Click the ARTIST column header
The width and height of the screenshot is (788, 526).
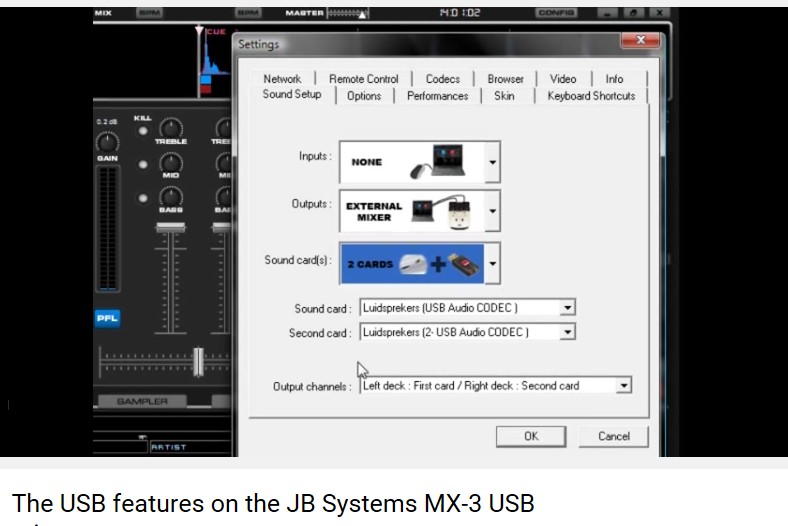169,447
